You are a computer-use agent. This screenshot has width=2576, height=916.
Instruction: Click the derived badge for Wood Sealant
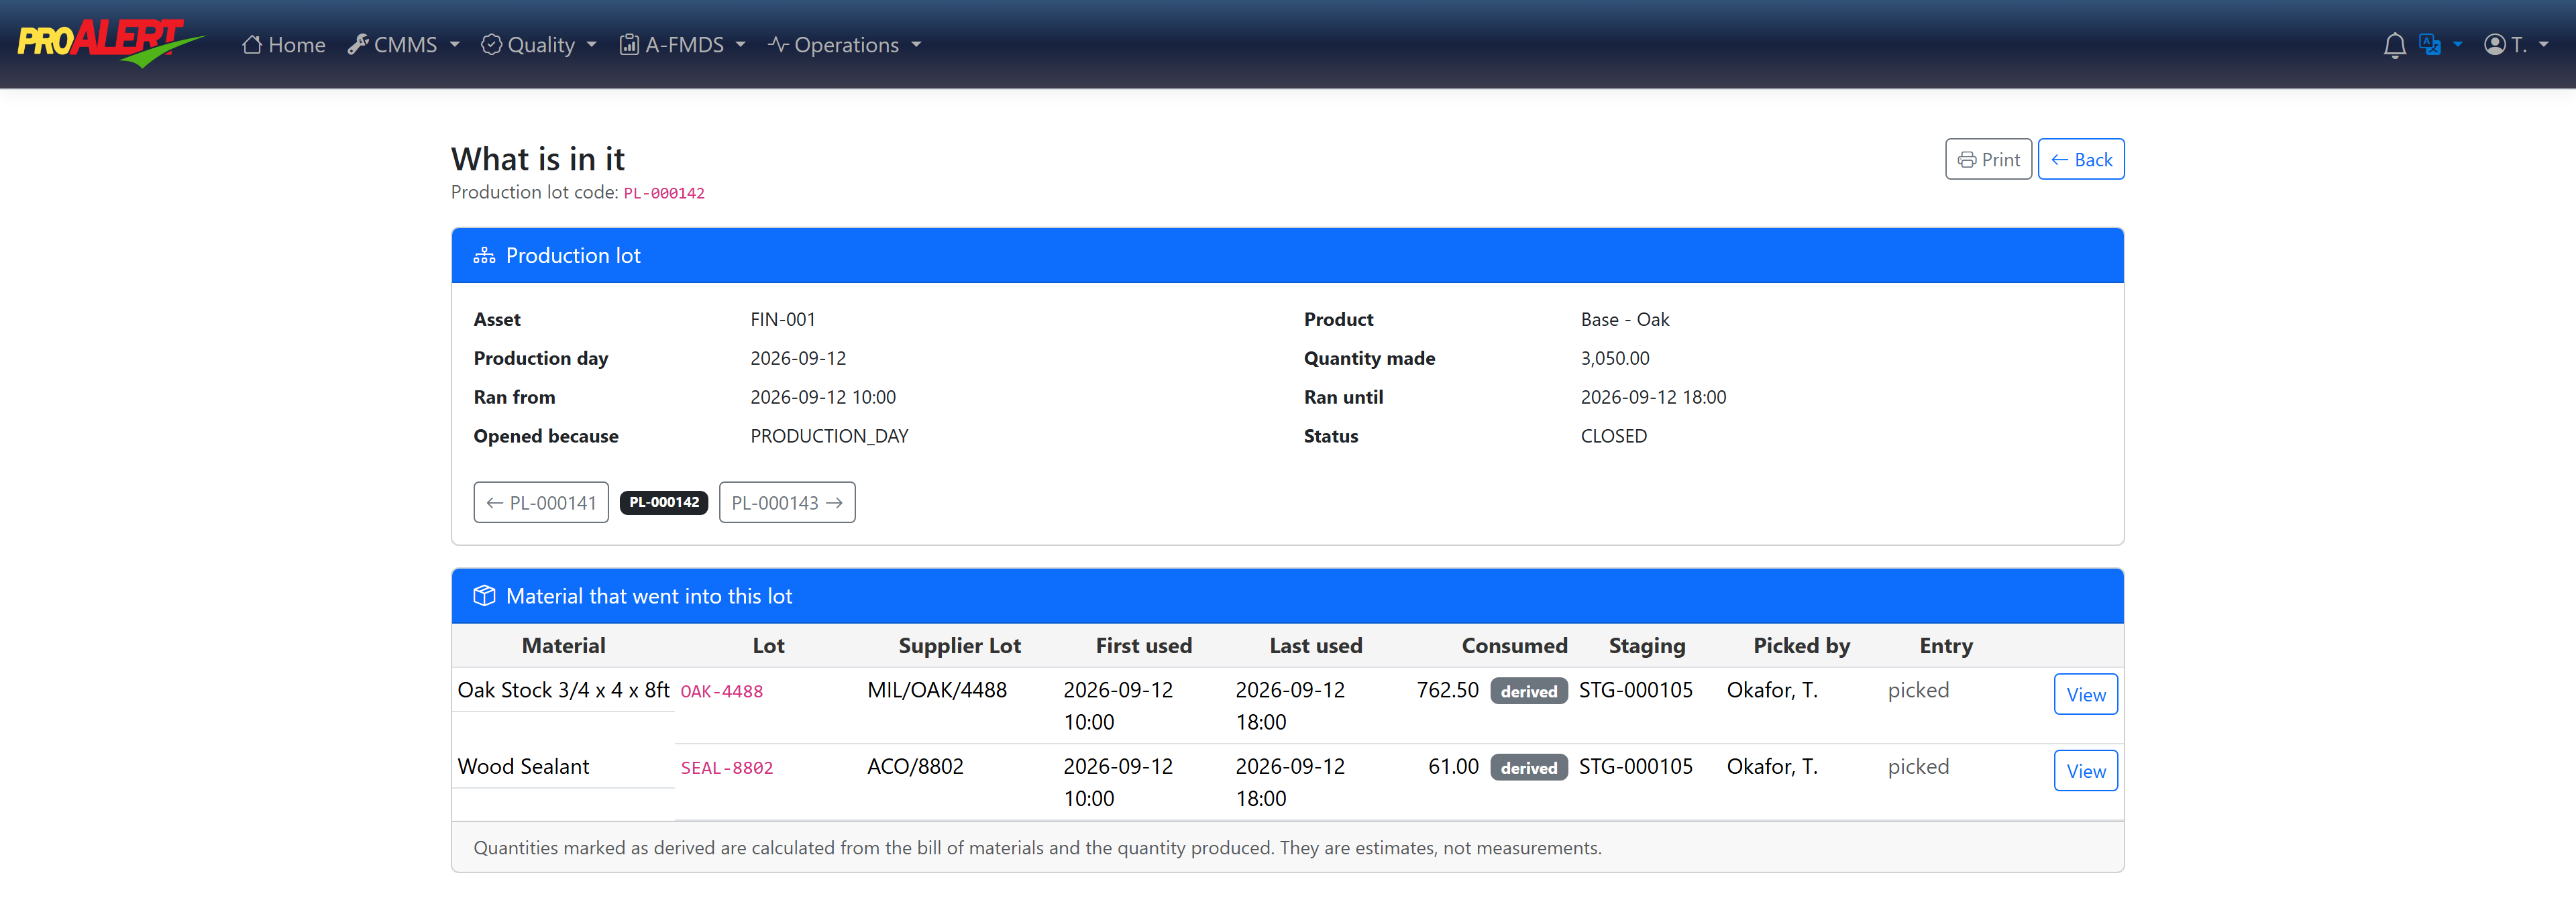tap(1529, 768)
